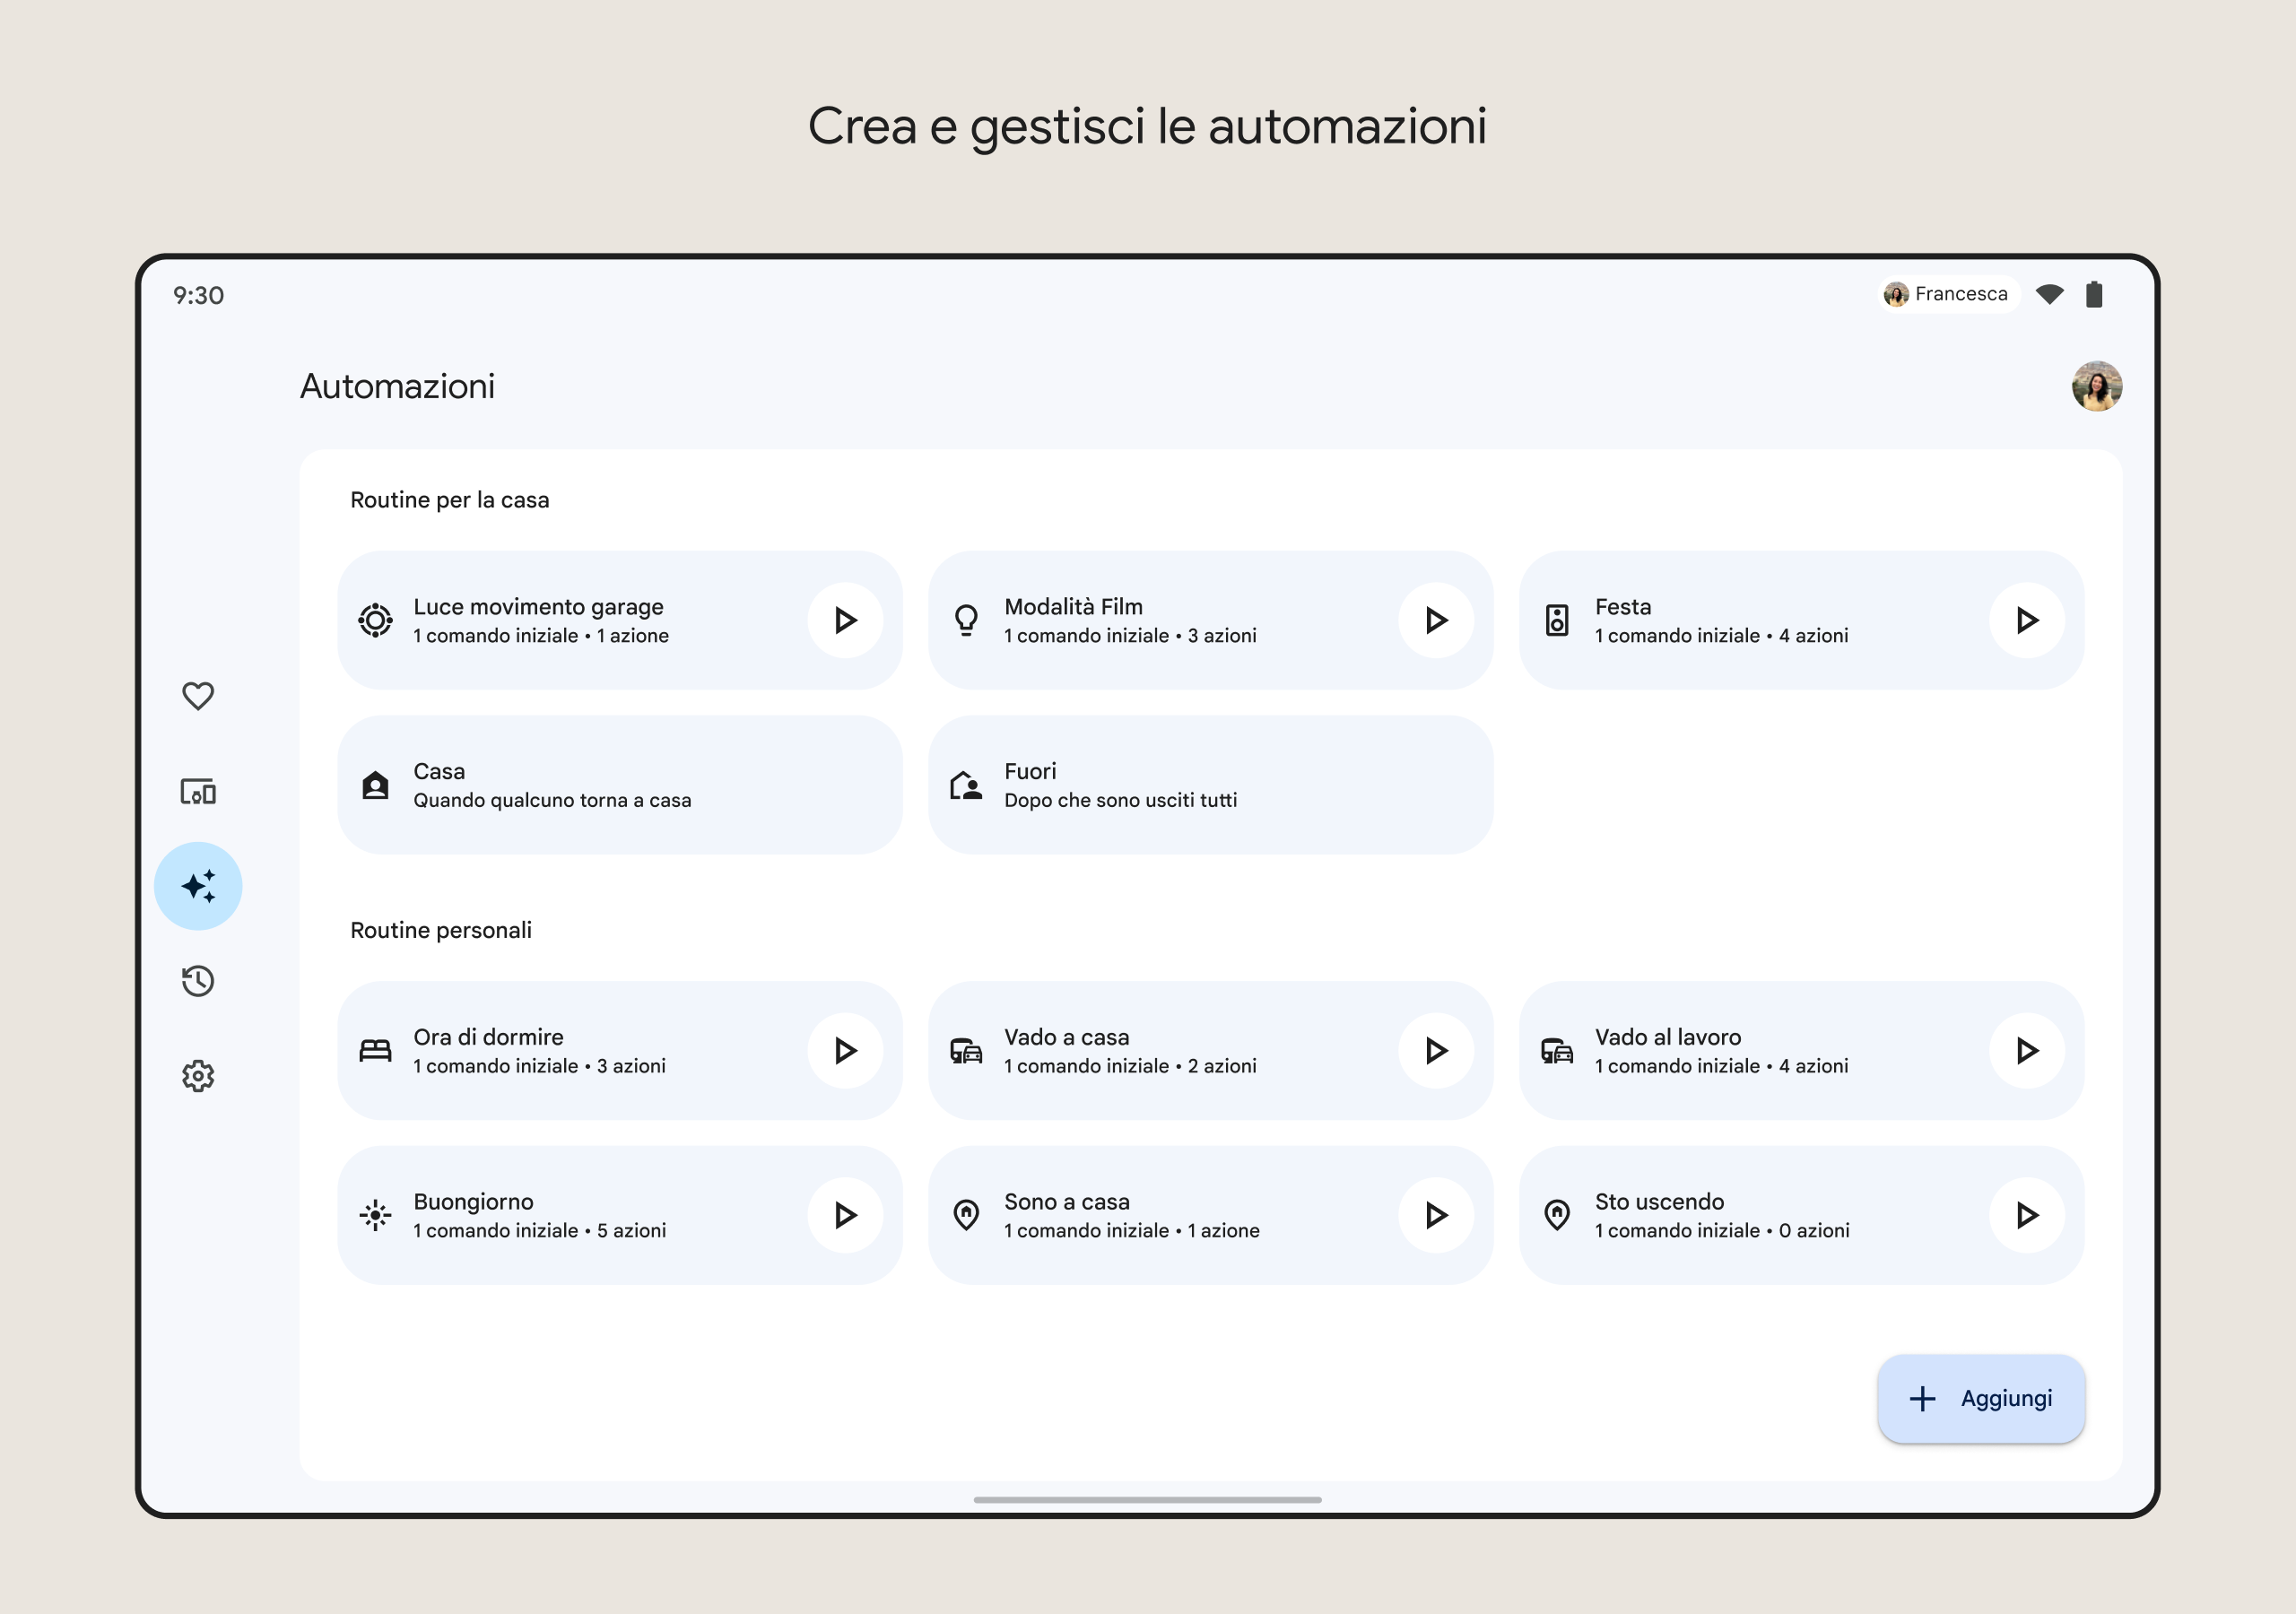The image size is (2296, 1614).
Task: Open Ora di dormire routine title
Action: coord(488,1037)
